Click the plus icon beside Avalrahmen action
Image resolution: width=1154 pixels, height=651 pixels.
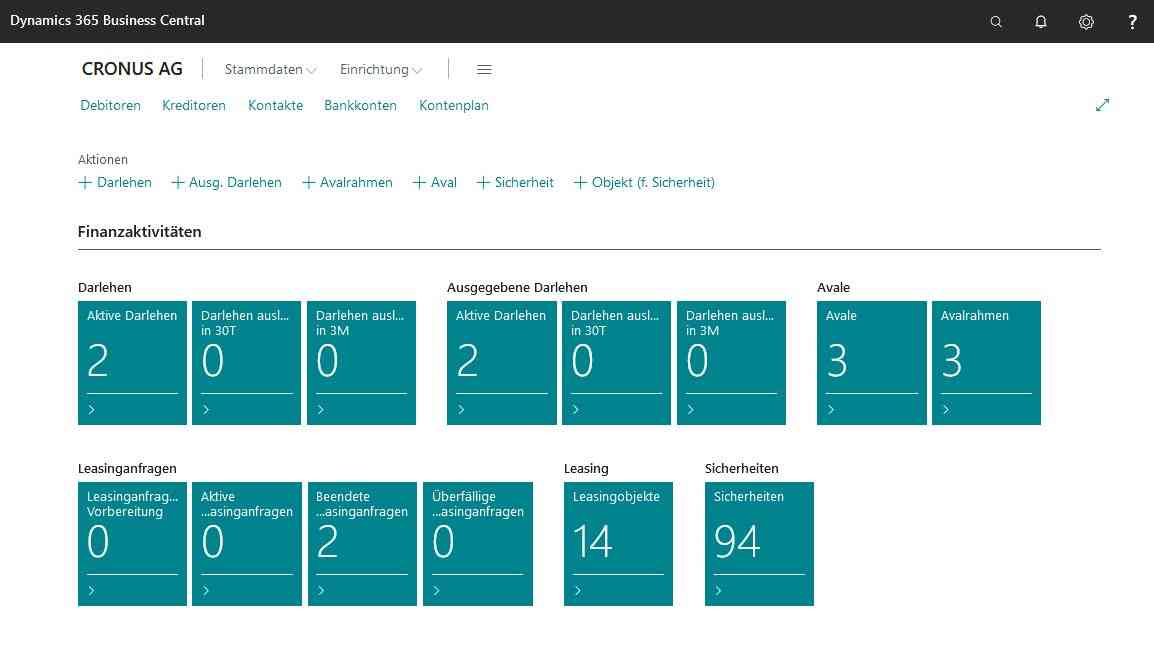point(309,183)
